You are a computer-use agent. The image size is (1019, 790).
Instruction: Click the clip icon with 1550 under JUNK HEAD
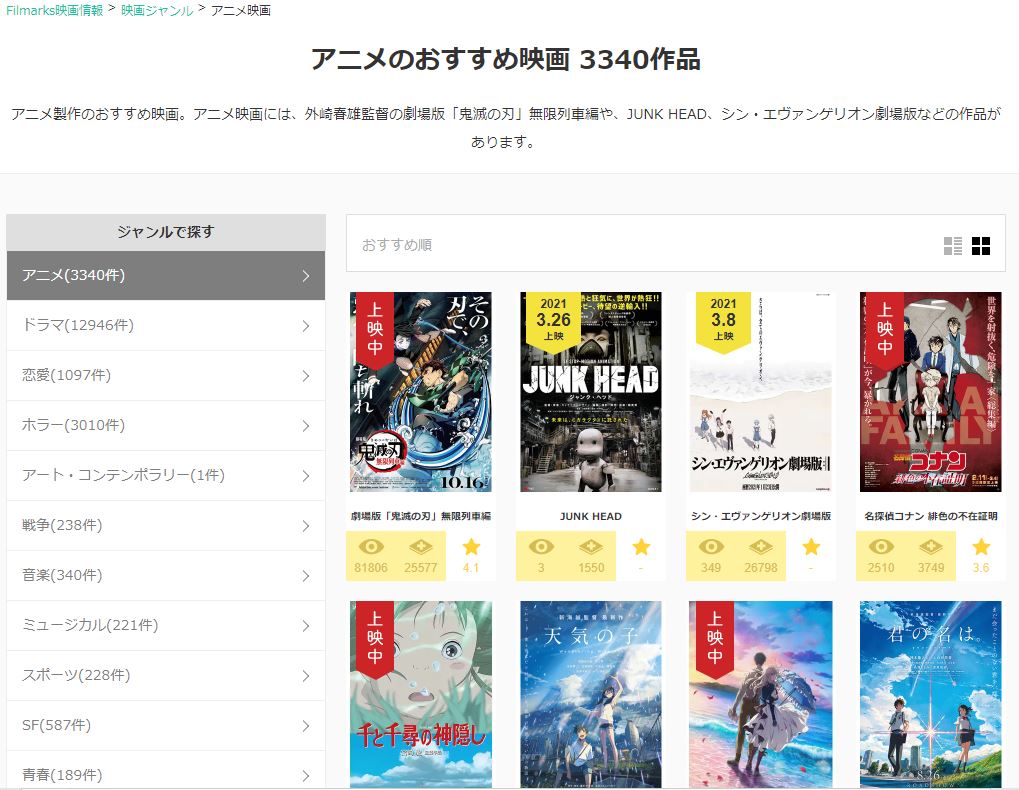[591, 547]
